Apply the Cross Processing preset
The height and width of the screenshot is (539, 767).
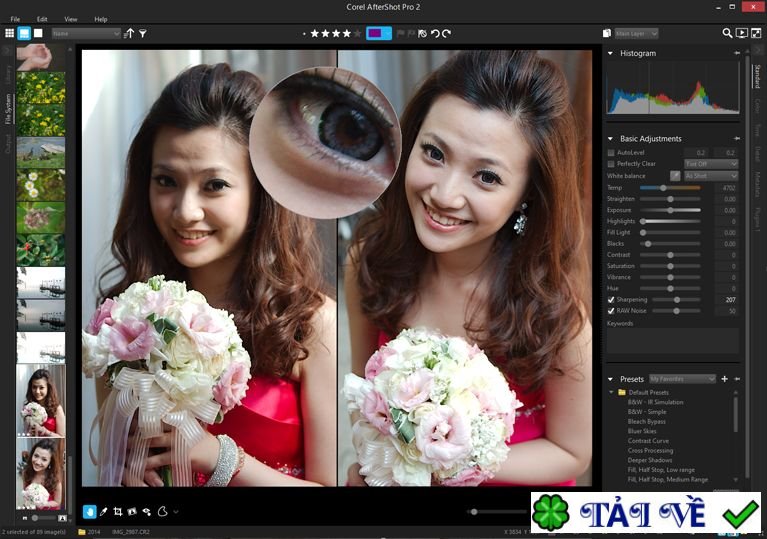pyautogui.click(x=649, y=450)
